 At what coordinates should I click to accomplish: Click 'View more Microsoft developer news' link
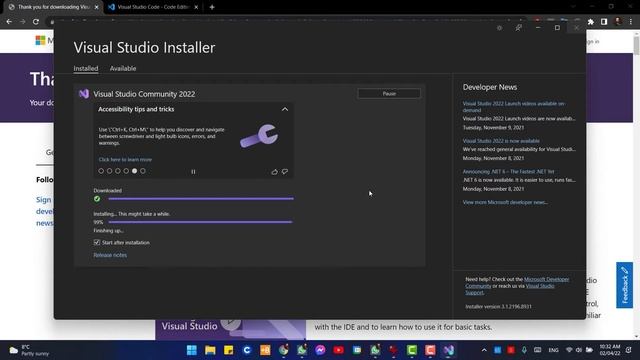click(x=505, y=202)
